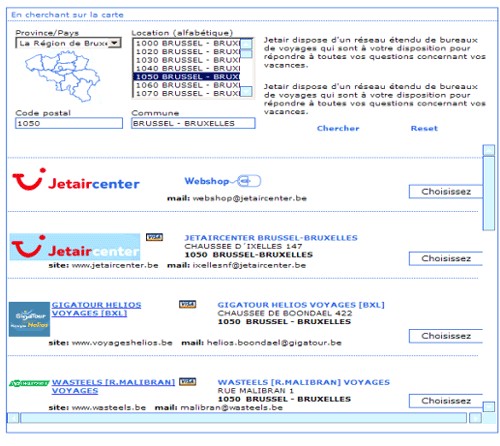Open JETAIRCENTER BRUSSEL-BRUXELLES heading link

pos(271,238)
